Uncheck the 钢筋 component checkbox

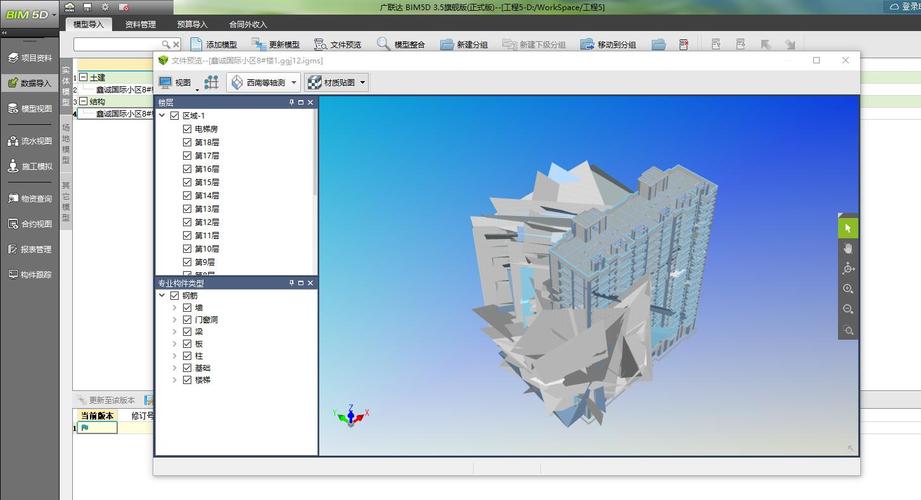tap(174, 296)
